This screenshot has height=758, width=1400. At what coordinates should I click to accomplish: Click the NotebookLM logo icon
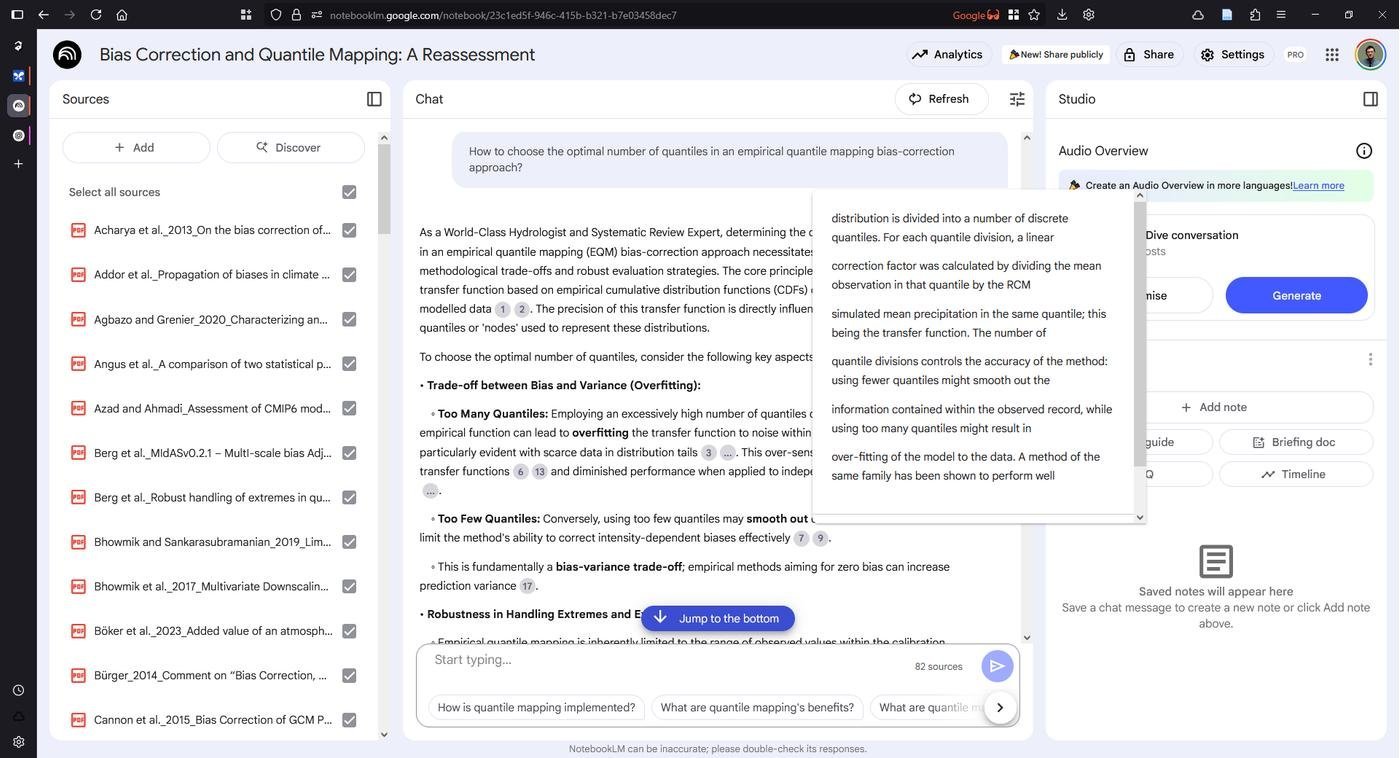[67, 55]
